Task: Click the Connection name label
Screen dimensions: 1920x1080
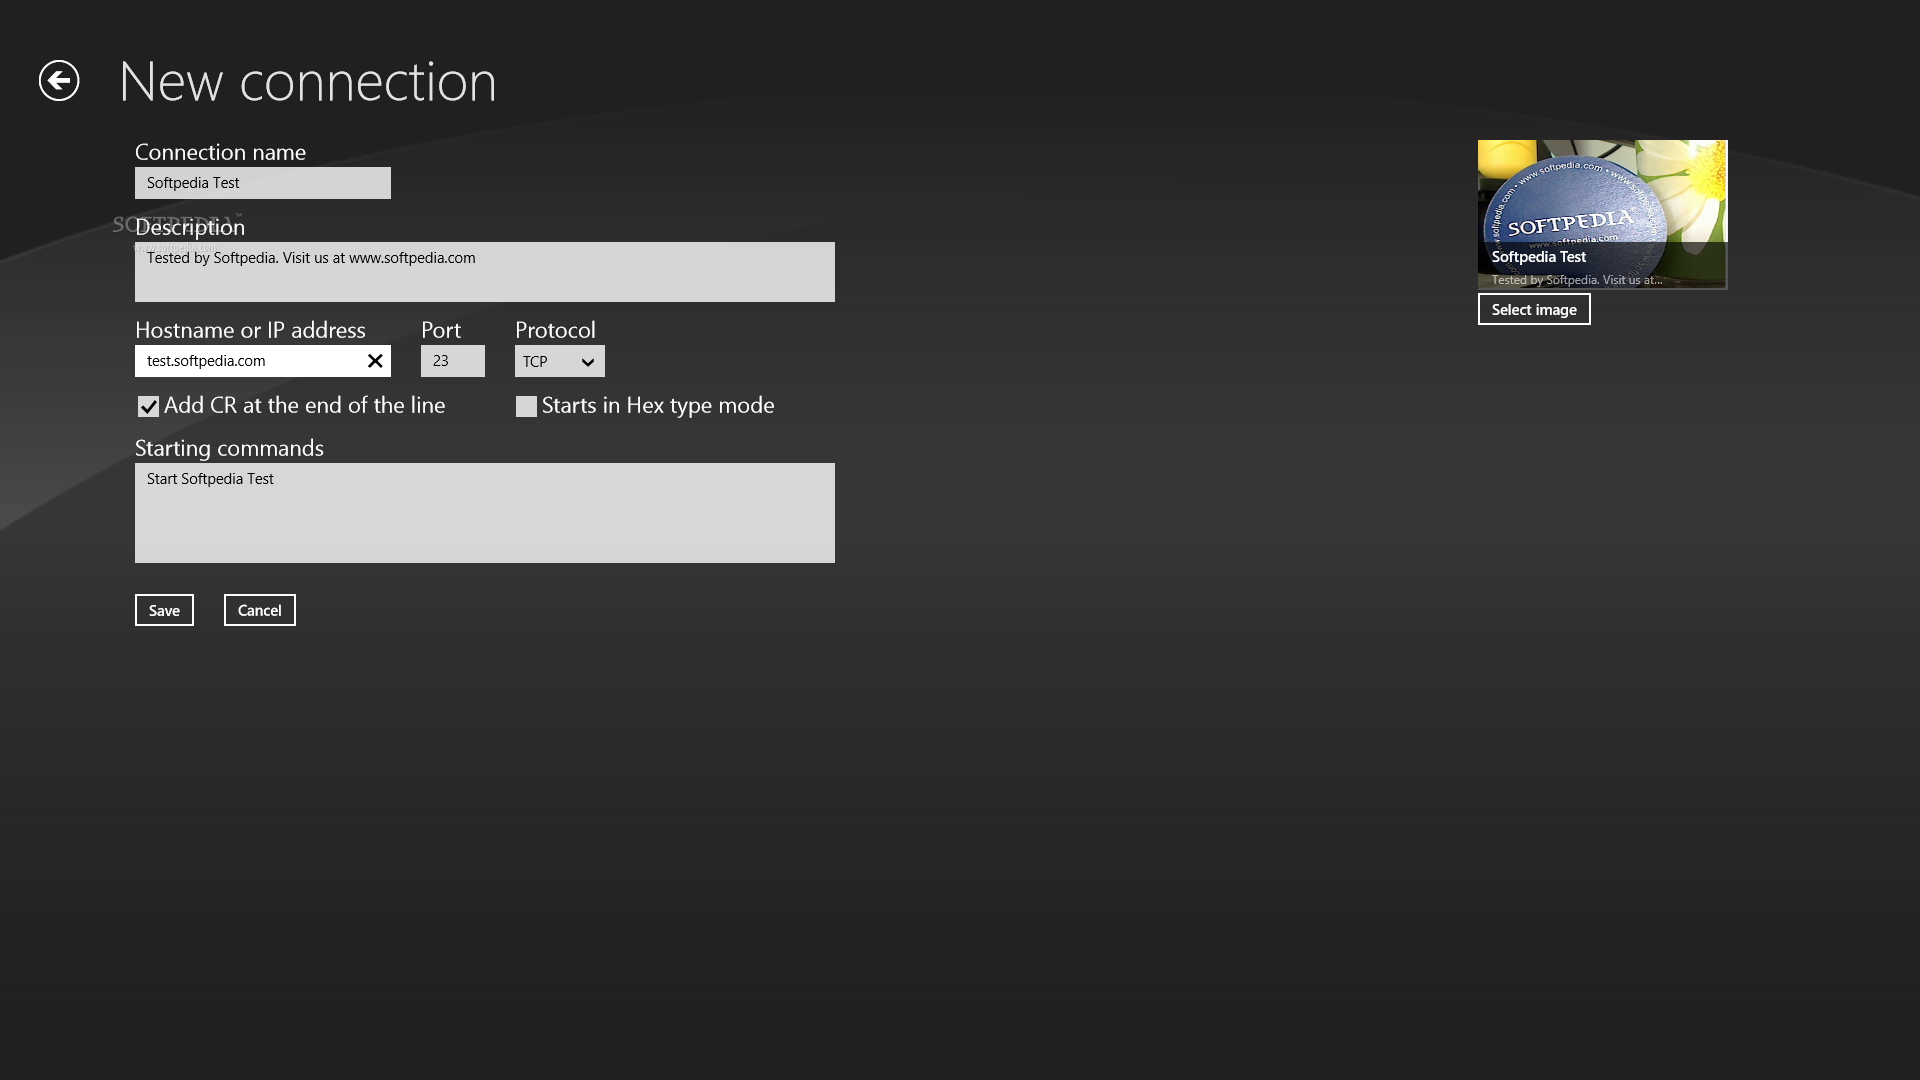Action: 220,152
